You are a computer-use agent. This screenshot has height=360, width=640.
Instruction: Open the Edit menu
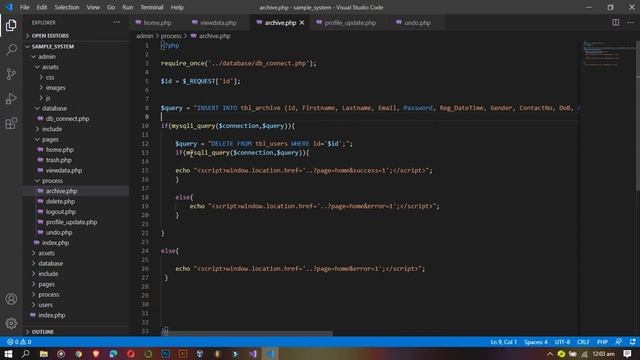[42, 7]
